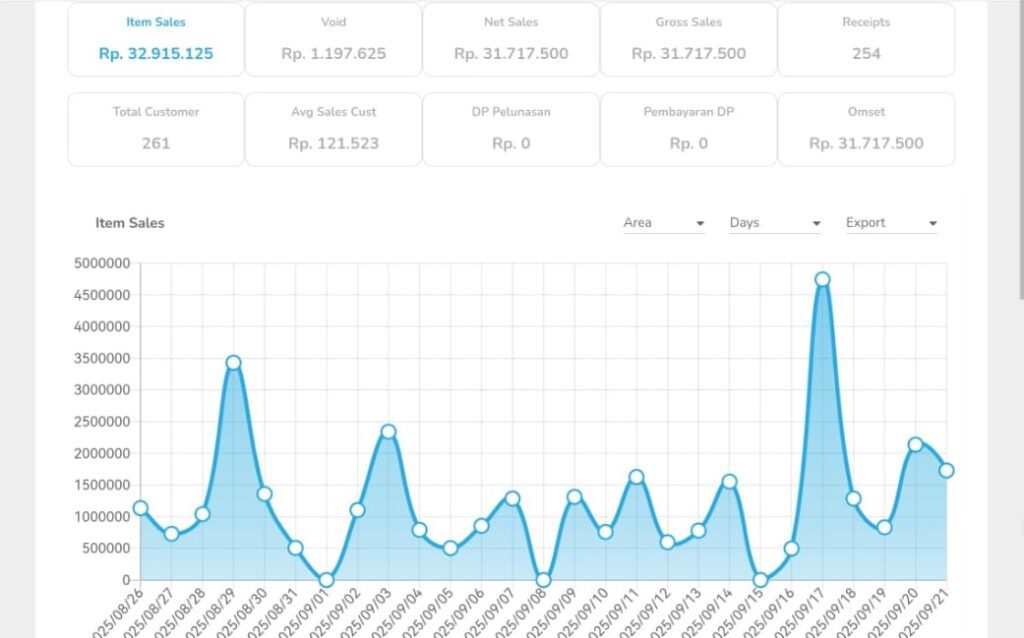This screenshot has width=1024, height=638.
Task: Select the Item Sales summary card
Action: coord(156,40)
